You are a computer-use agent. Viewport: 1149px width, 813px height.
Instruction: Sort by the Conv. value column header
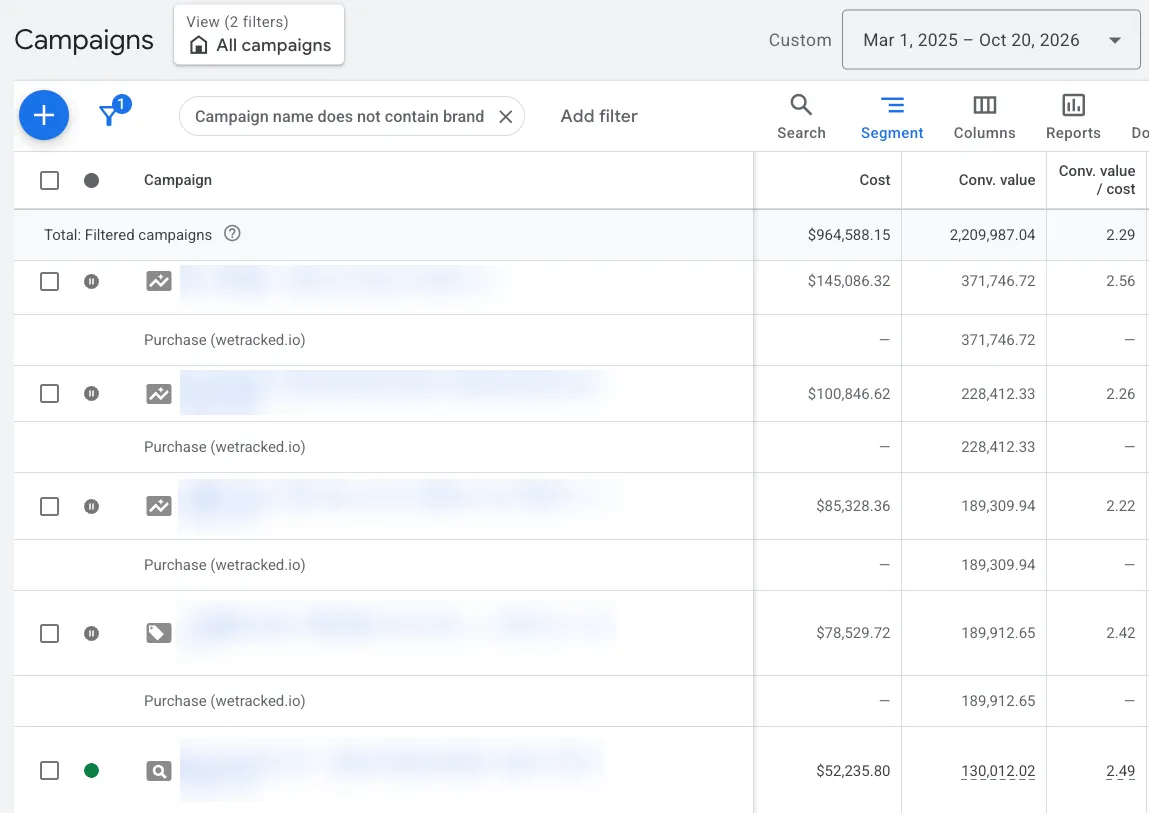pos(997,180)
